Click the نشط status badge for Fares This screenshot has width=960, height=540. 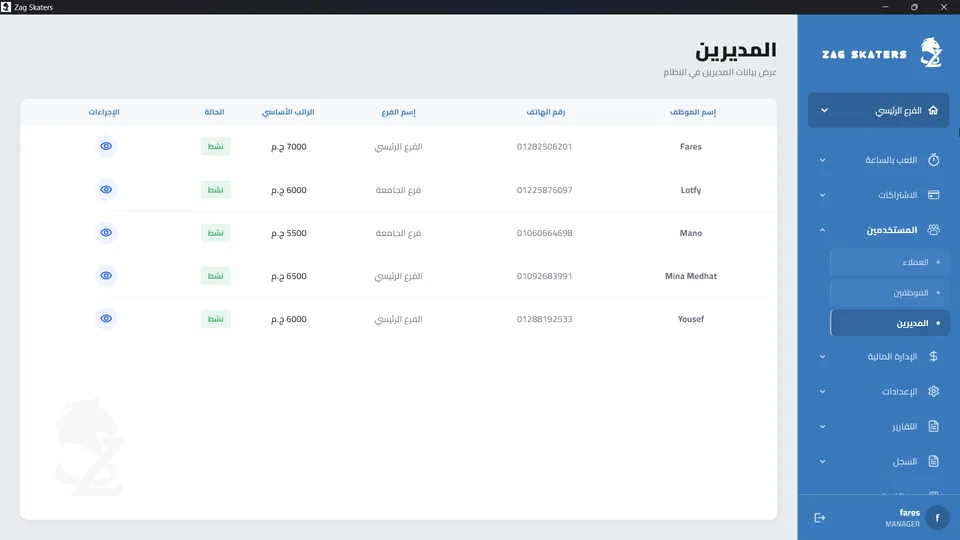point(216,146)
